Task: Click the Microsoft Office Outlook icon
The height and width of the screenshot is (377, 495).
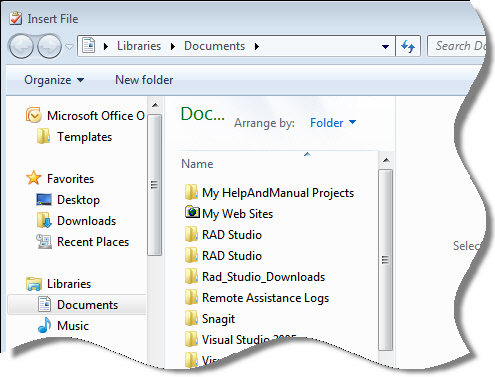Action: click(34, 115)
